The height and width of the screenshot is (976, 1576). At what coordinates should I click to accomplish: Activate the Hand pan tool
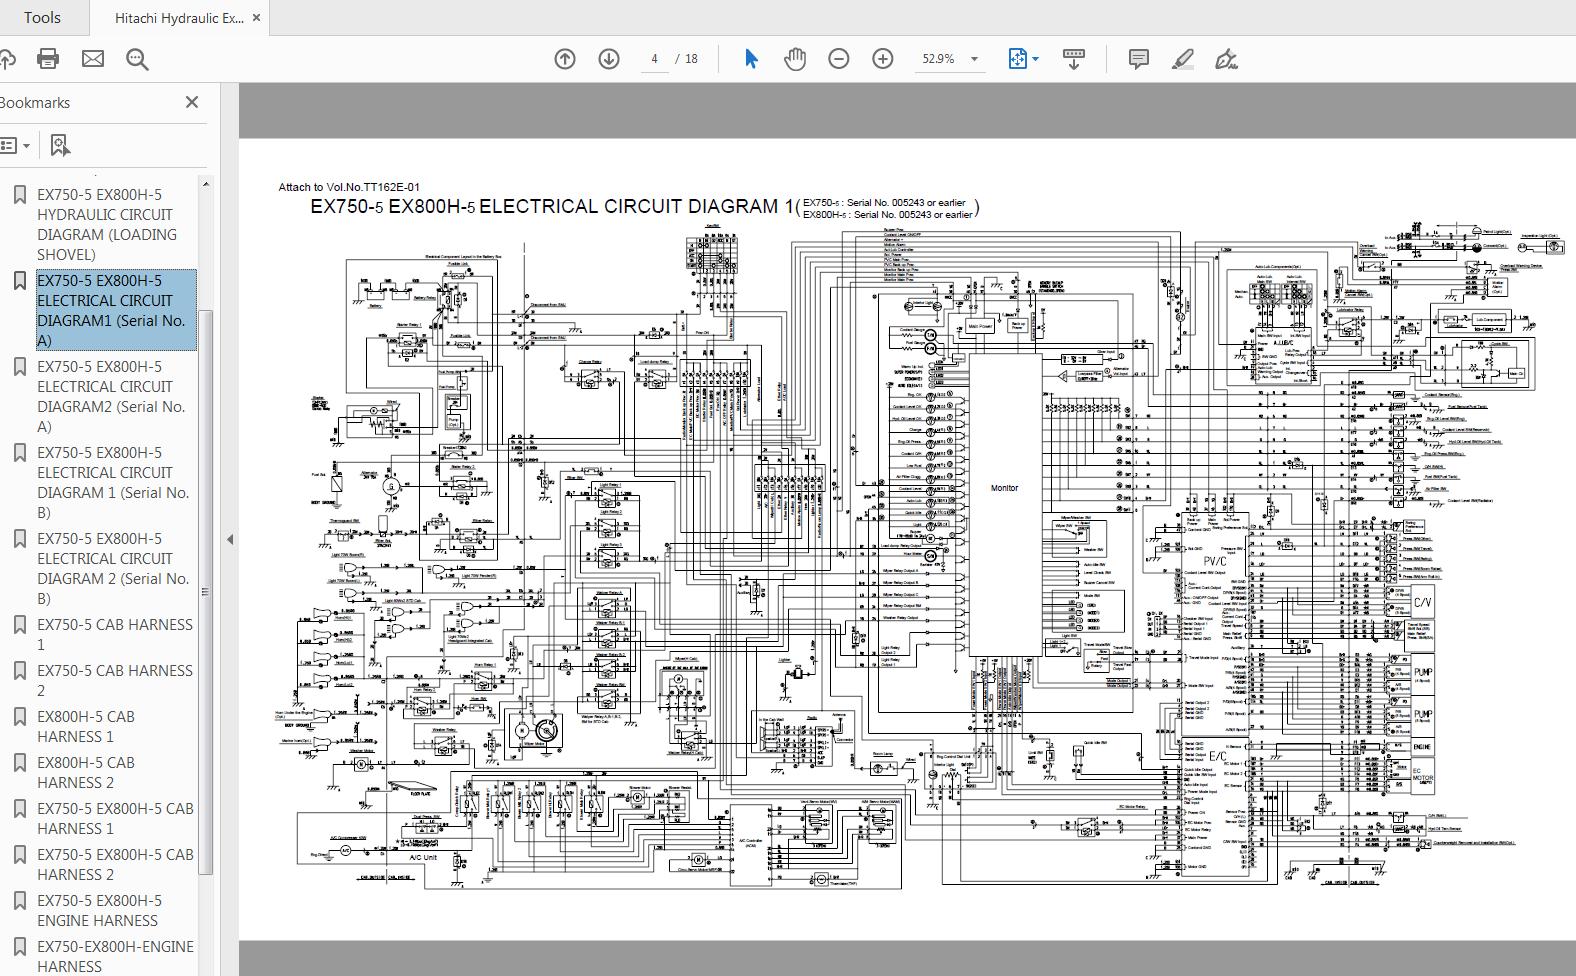pos(795,59)
